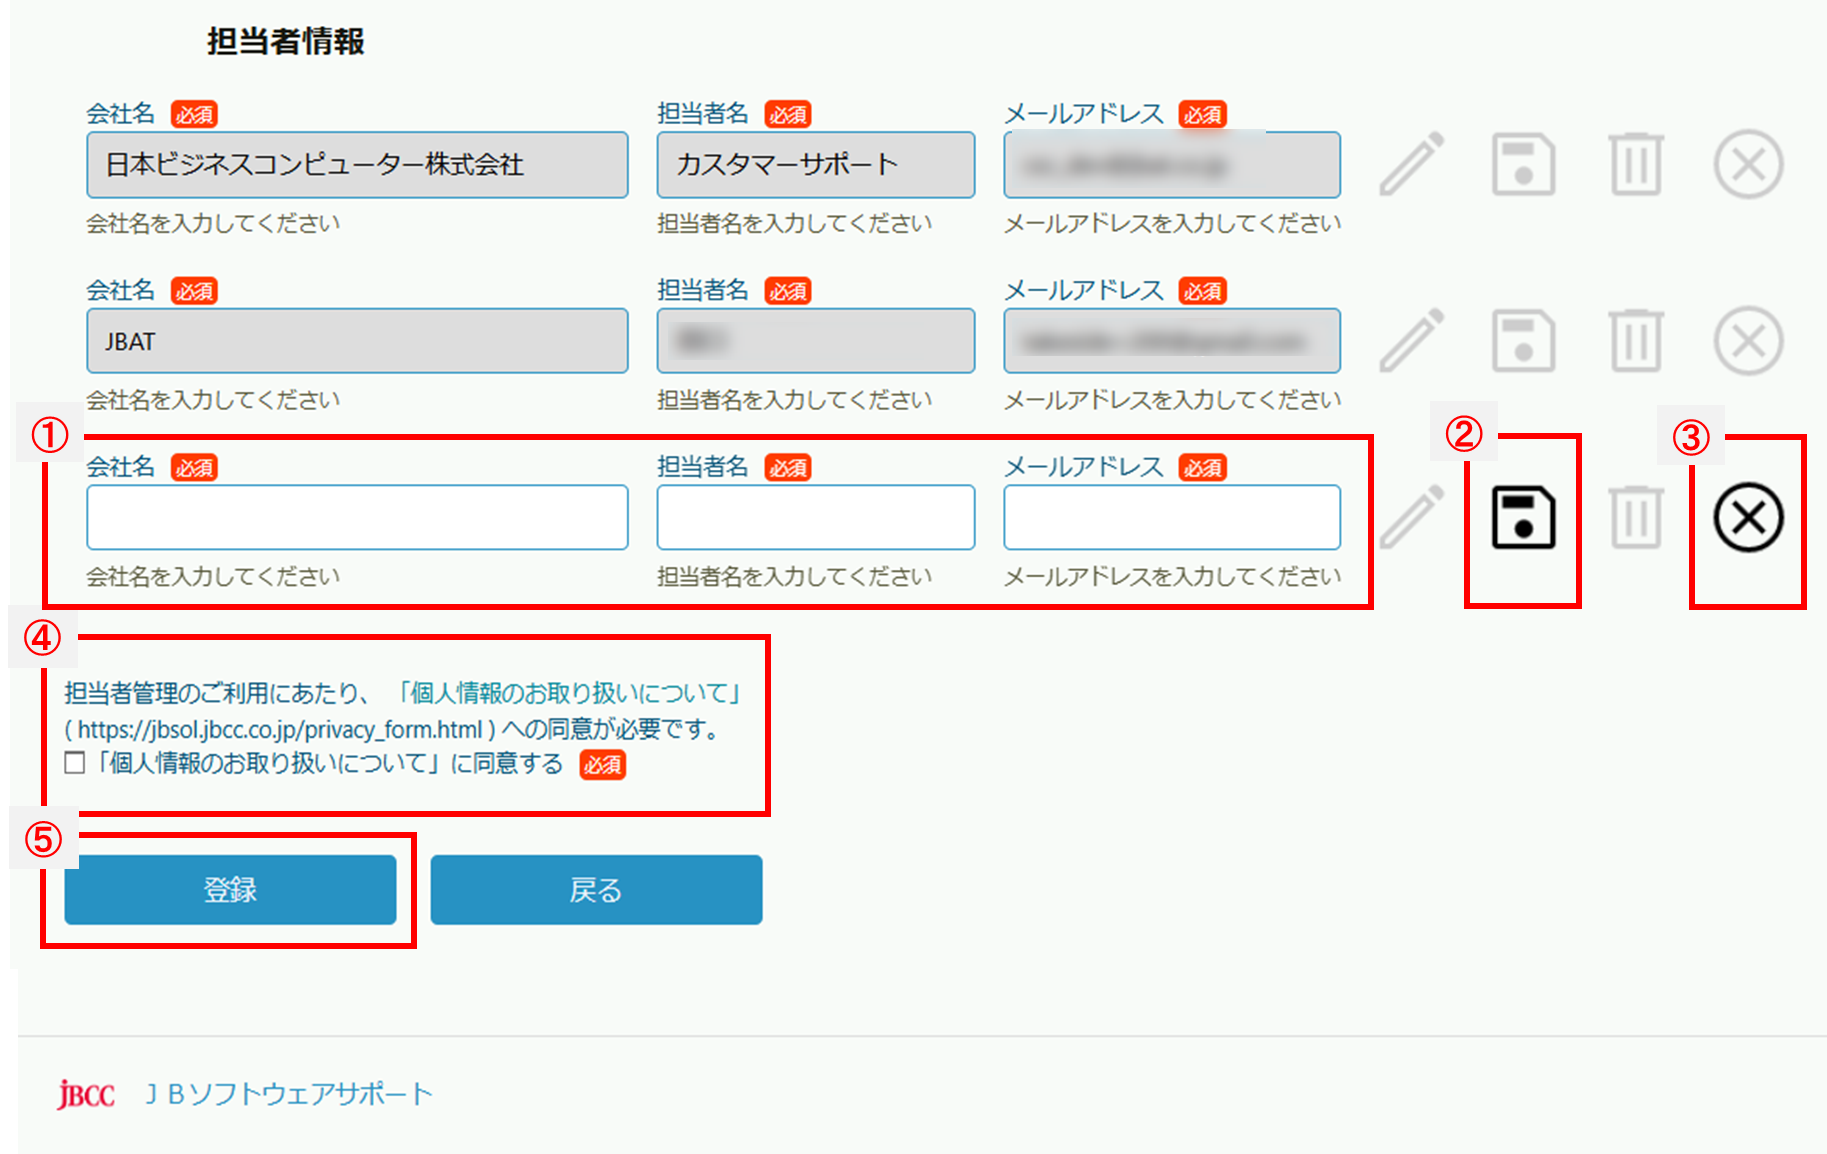
Task: Click the JBソフトウェアサポート footer text
Action: tap(289, 1094)
